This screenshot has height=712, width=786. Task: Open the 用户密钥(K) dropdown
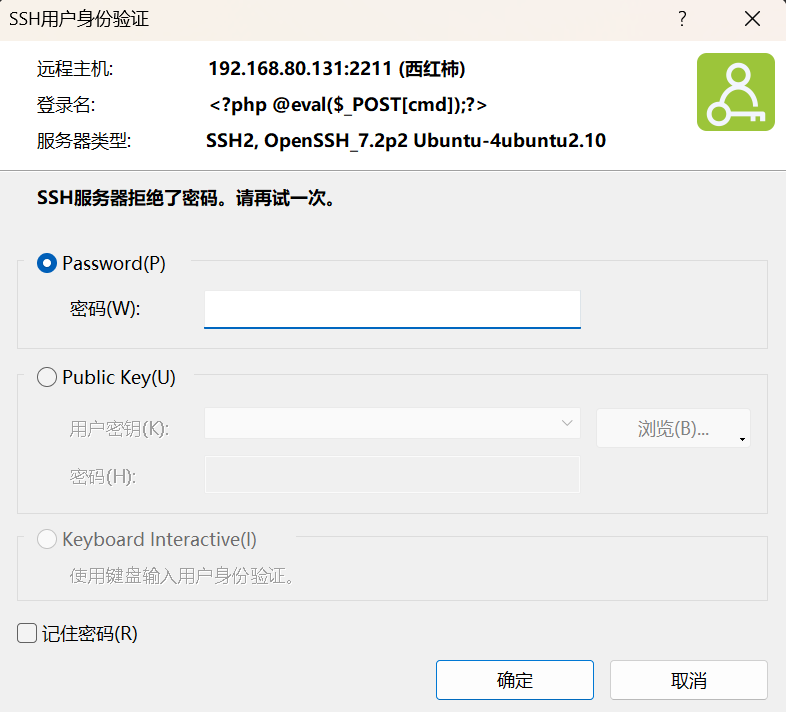tap(392, 423)
